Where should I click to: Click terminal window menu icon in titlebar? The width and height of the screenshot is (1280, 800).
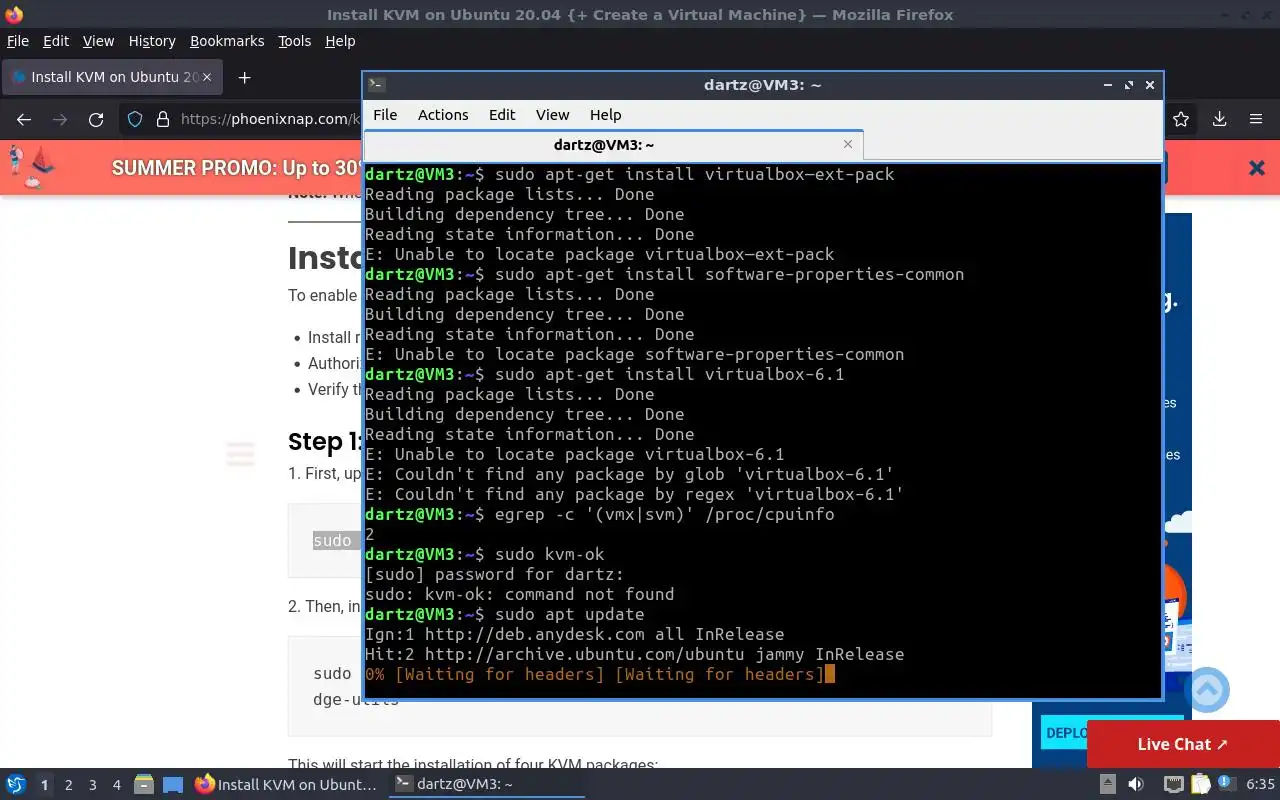click(375, 85)
